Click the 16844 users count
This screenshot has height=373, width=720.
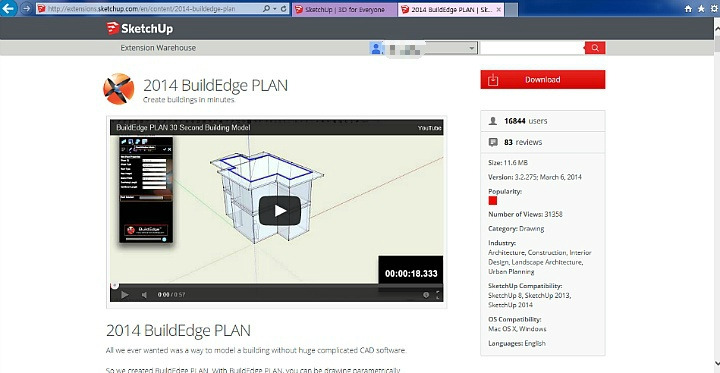(525, 121)
